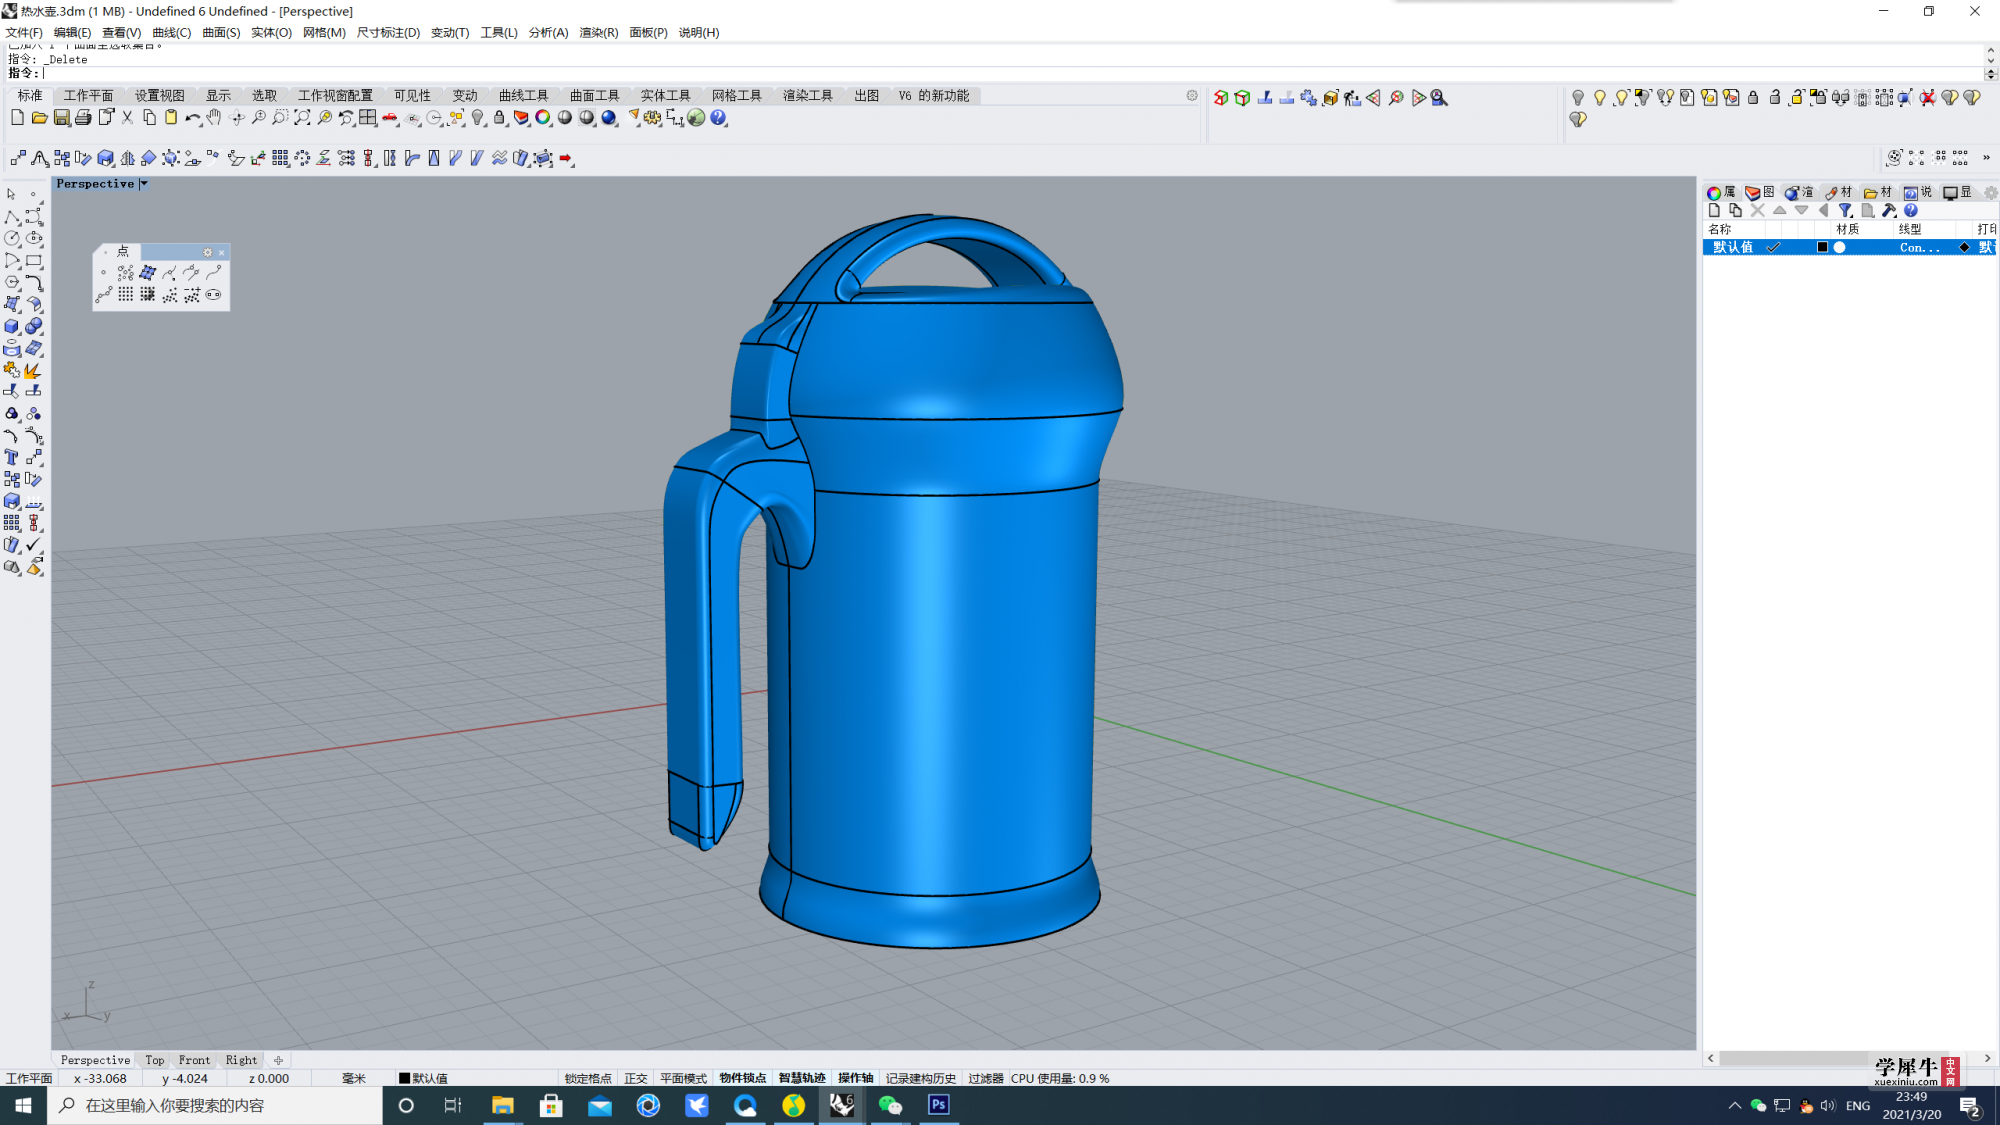The width and height of the screenshot is (2000, 1125).
Task: Click the Undo arrow icon
Action: coord(193,118)
